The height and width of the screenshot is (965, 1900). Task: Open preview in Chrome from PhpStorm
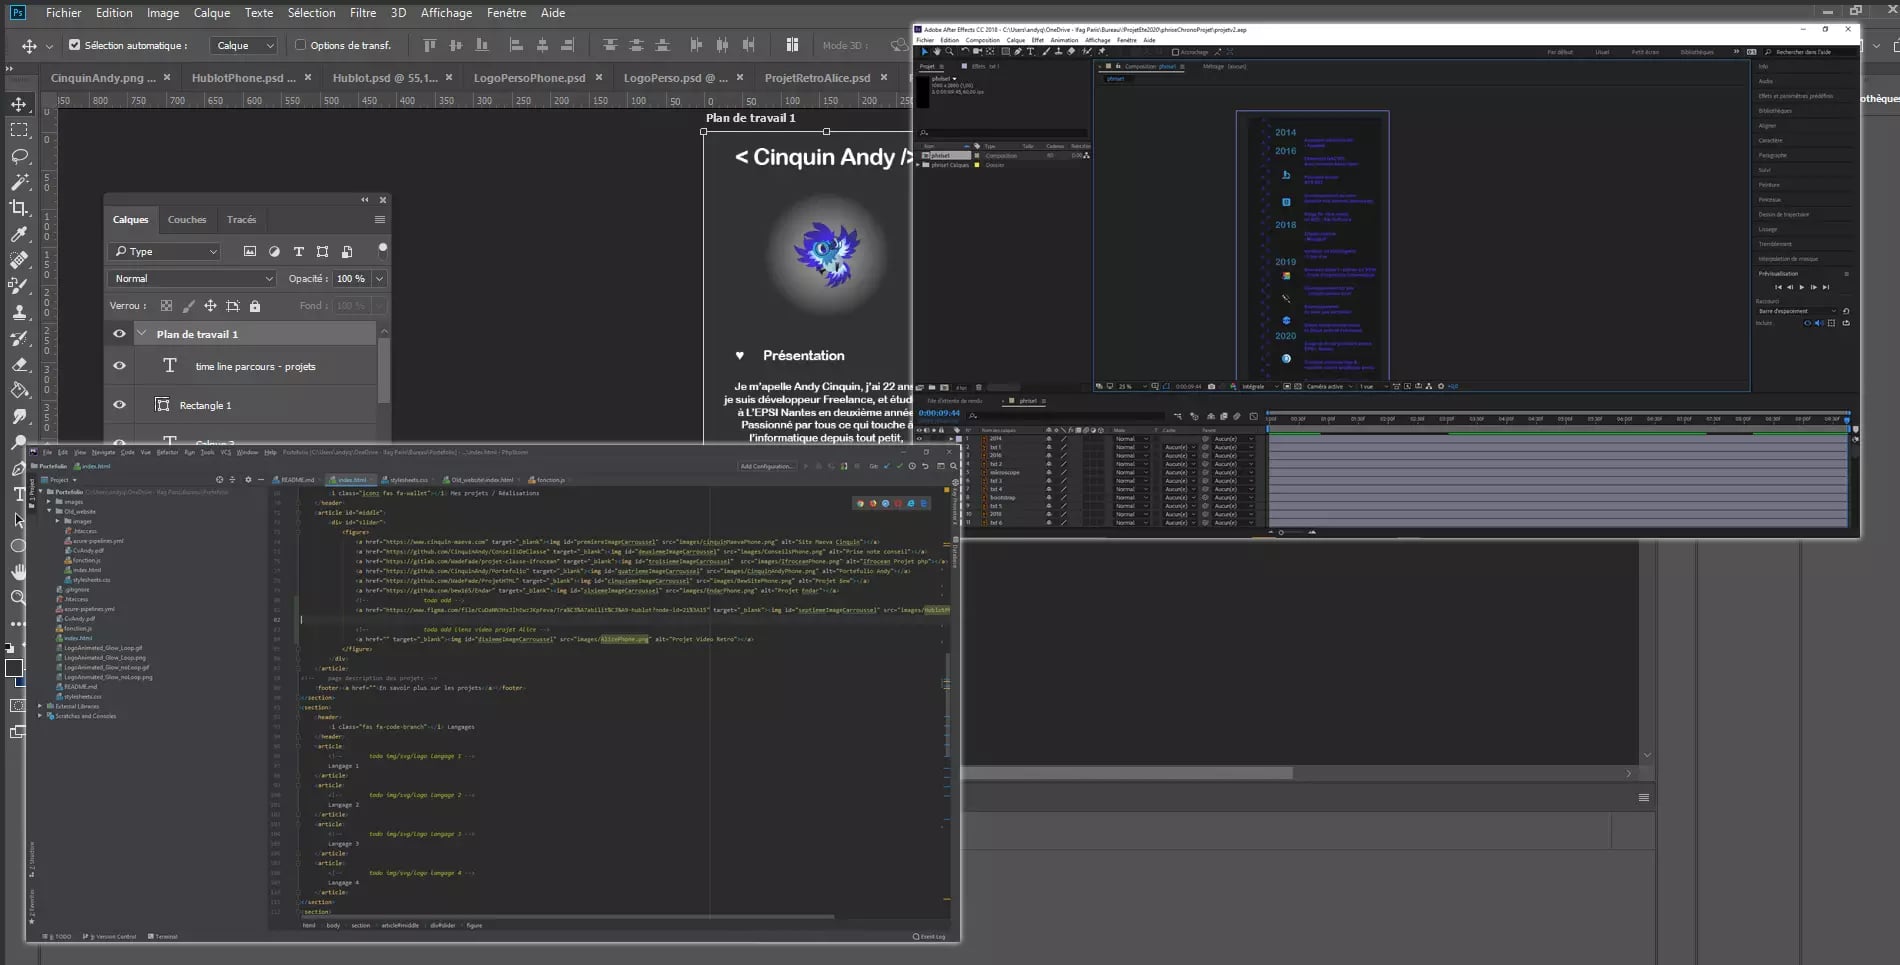(x=860, y=504)
